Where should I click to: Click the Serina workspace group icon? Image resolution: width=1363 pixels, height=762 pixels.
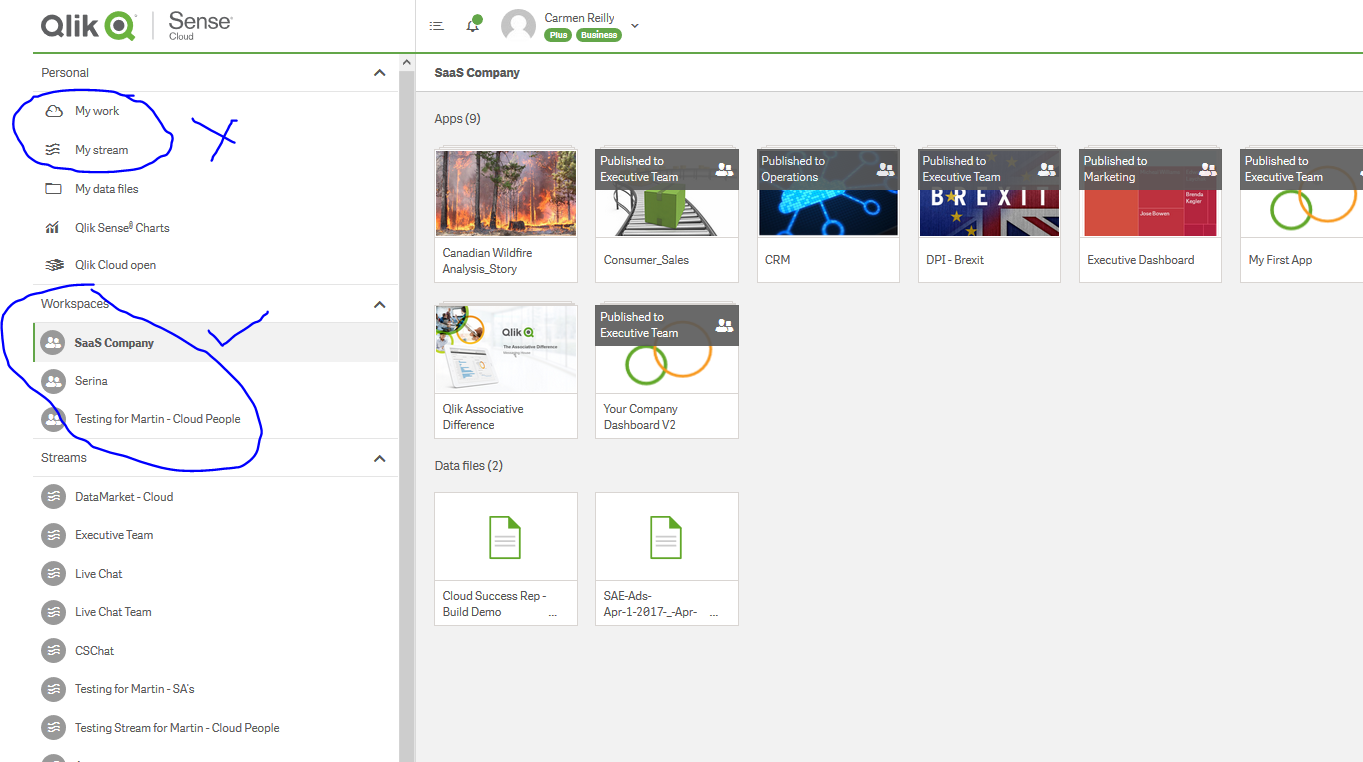coord(53,381)
